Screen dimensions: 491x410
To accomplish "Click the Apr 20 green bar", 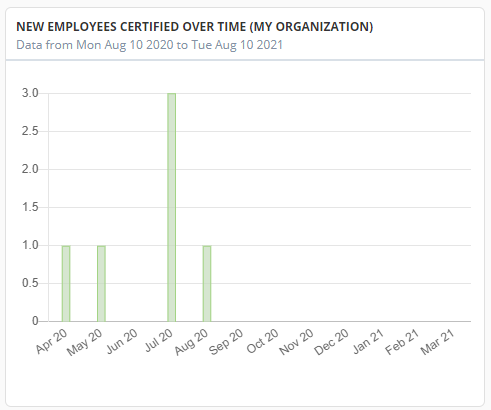I will pos(66,284).
